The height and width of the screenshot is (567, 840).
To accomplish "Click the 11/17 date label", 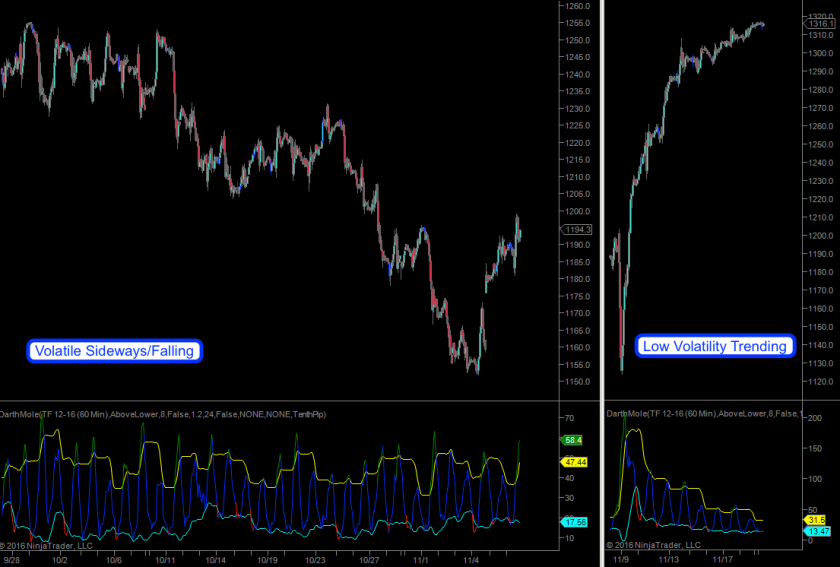I will pyautogui.click(x=722, y=559).
